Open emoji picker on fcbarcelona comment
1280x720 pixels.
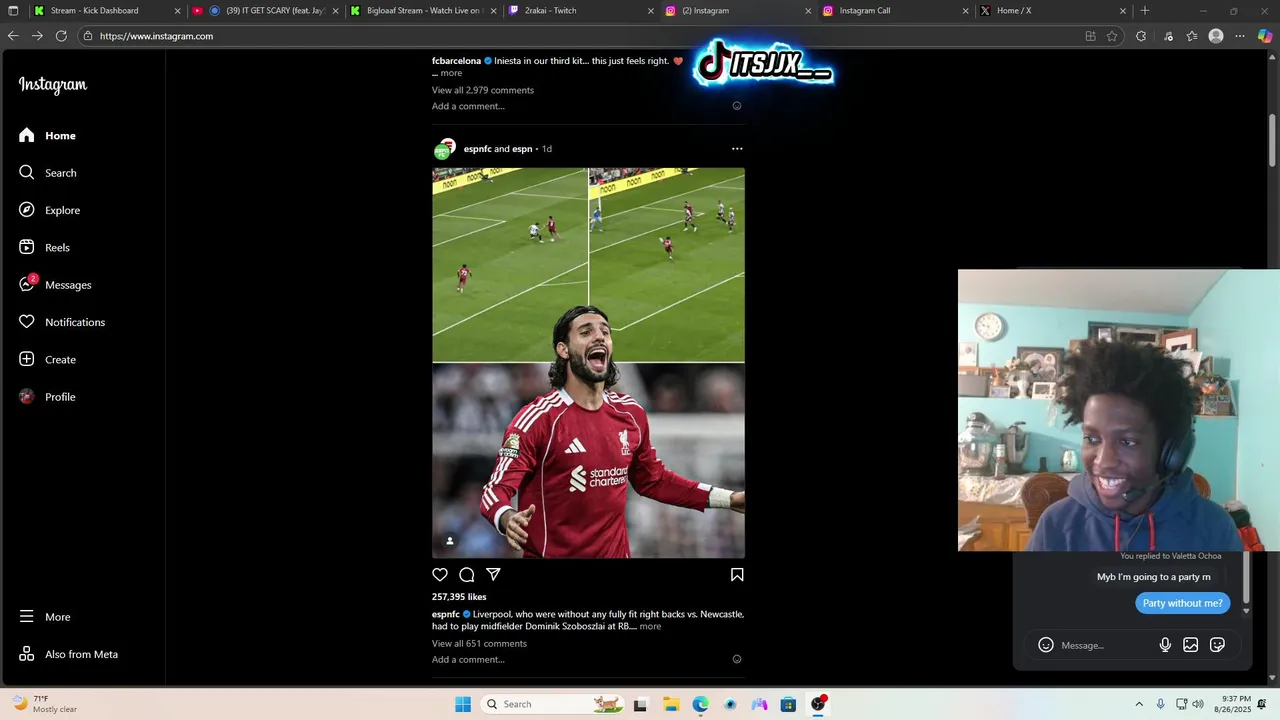pyautogui.click(x=737, y=106)
